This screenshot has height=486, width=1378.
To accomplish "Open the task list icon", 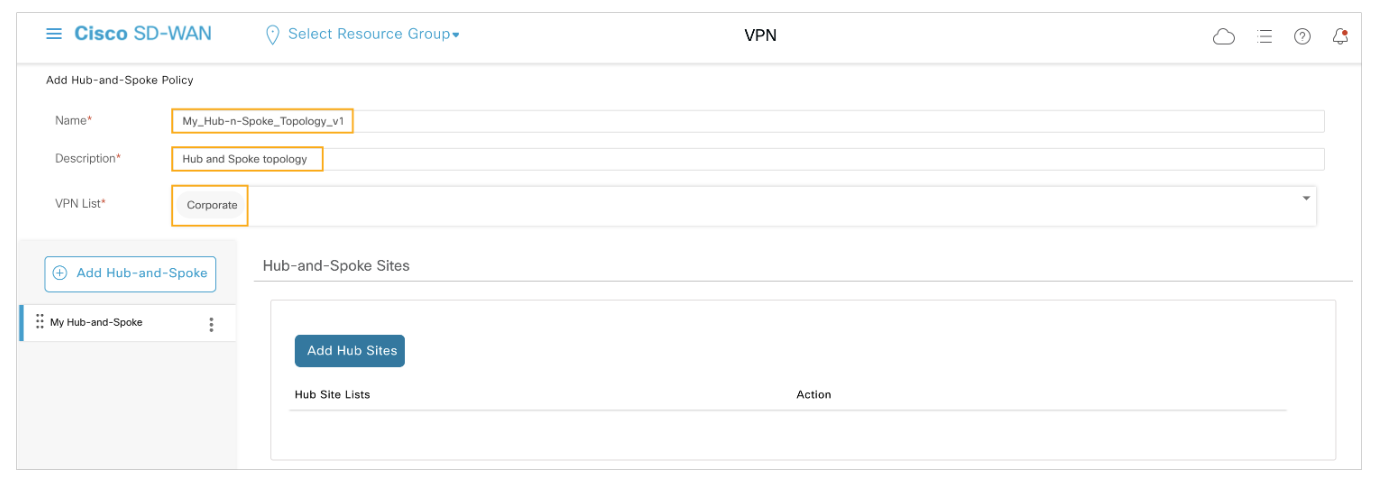I will point(1264,36).
